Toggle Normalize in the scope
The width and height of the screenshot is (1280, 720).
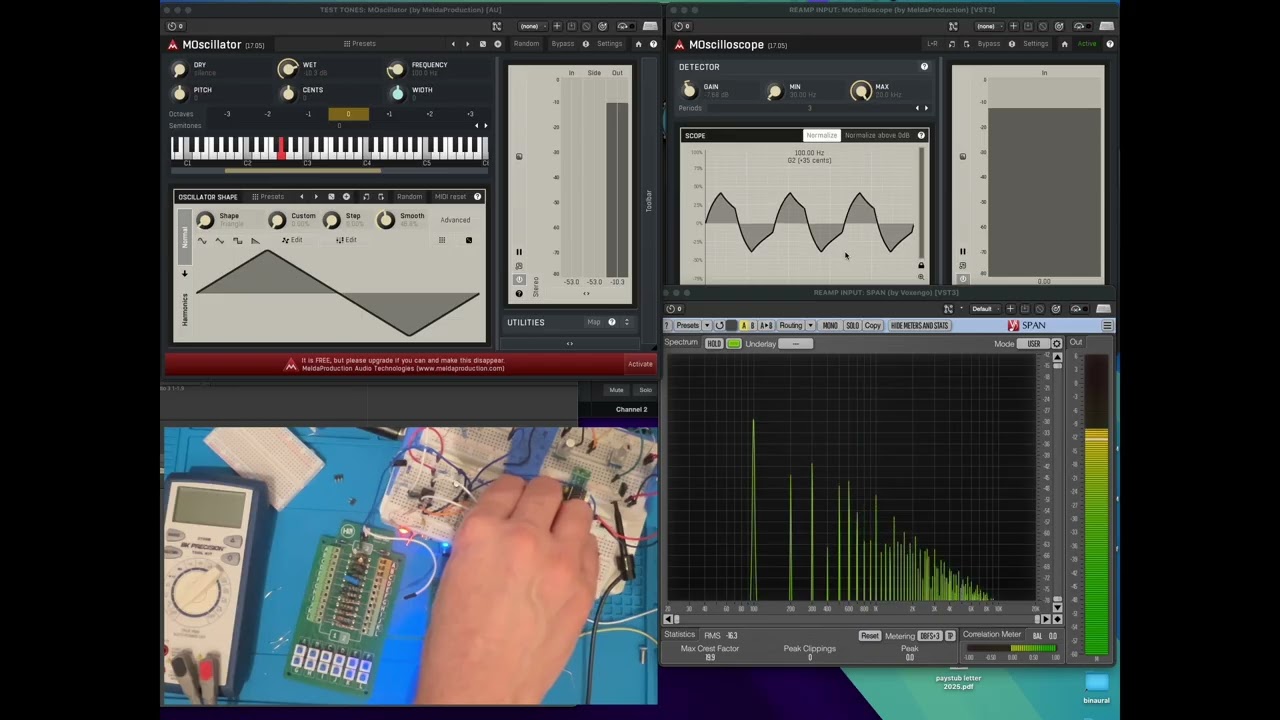(x=822, y=135)
